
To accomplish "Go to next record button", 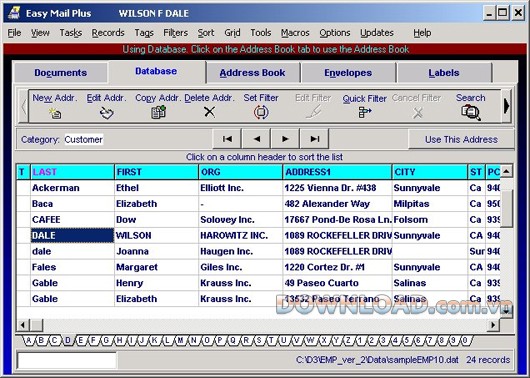I will (285, 139).
